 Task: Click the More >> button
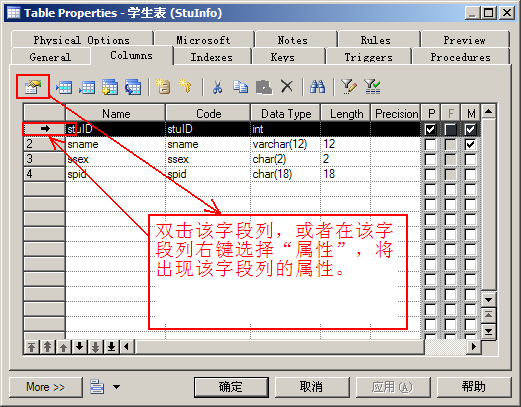46,387
